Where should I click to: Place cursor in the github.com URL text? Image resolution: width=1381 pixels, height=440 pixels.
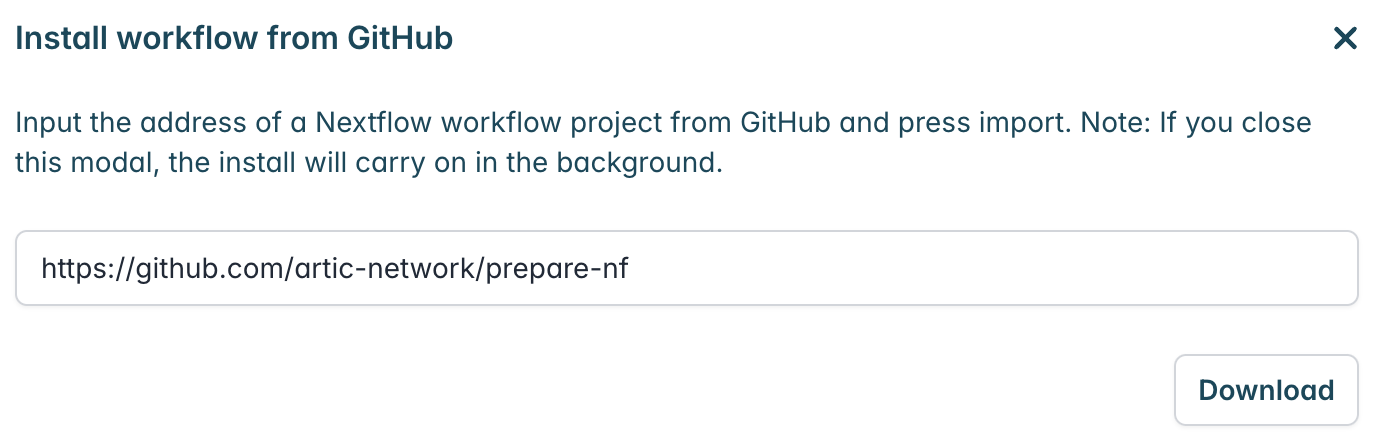pyautogui.click(x=335, y=268)
